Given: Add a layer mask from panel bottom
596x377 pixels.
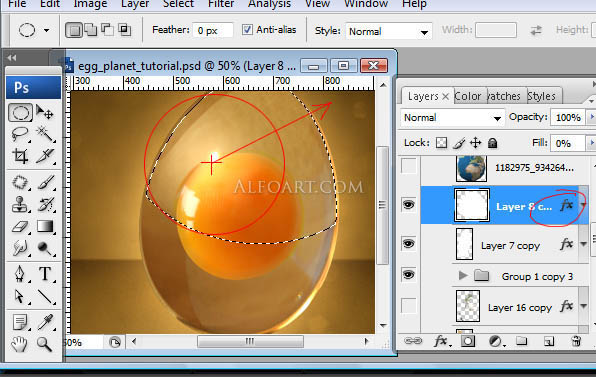Looking at the screenshot, I should (468, 341).
